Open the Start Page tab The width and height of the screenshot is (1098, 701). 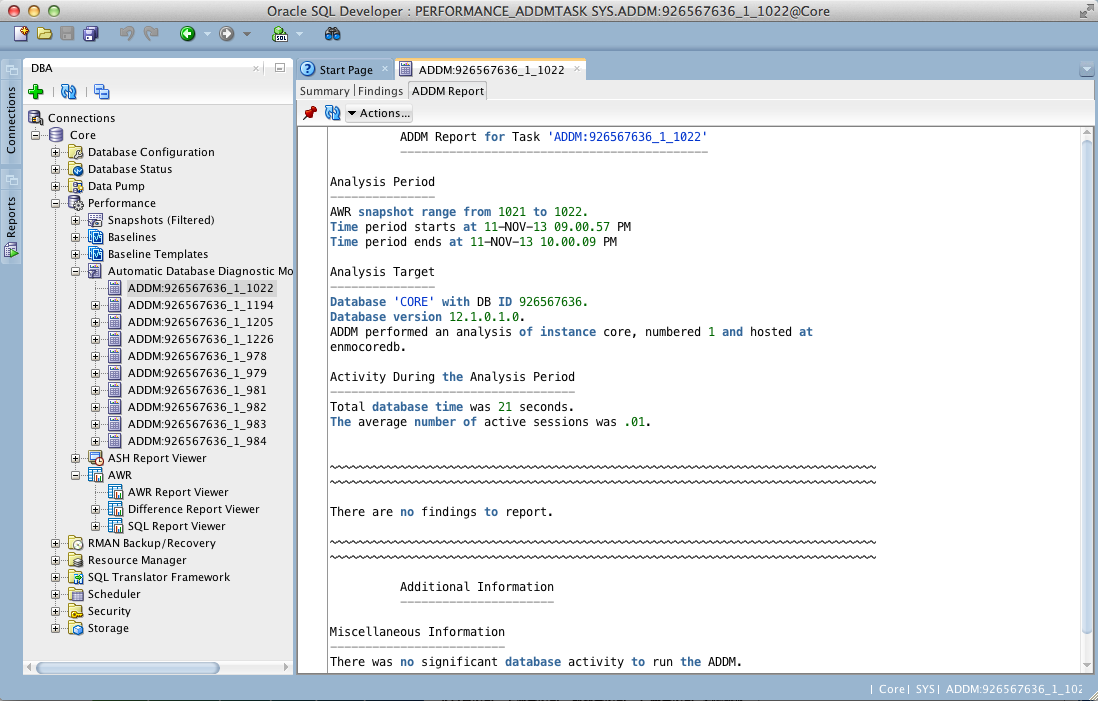point(345,70)
